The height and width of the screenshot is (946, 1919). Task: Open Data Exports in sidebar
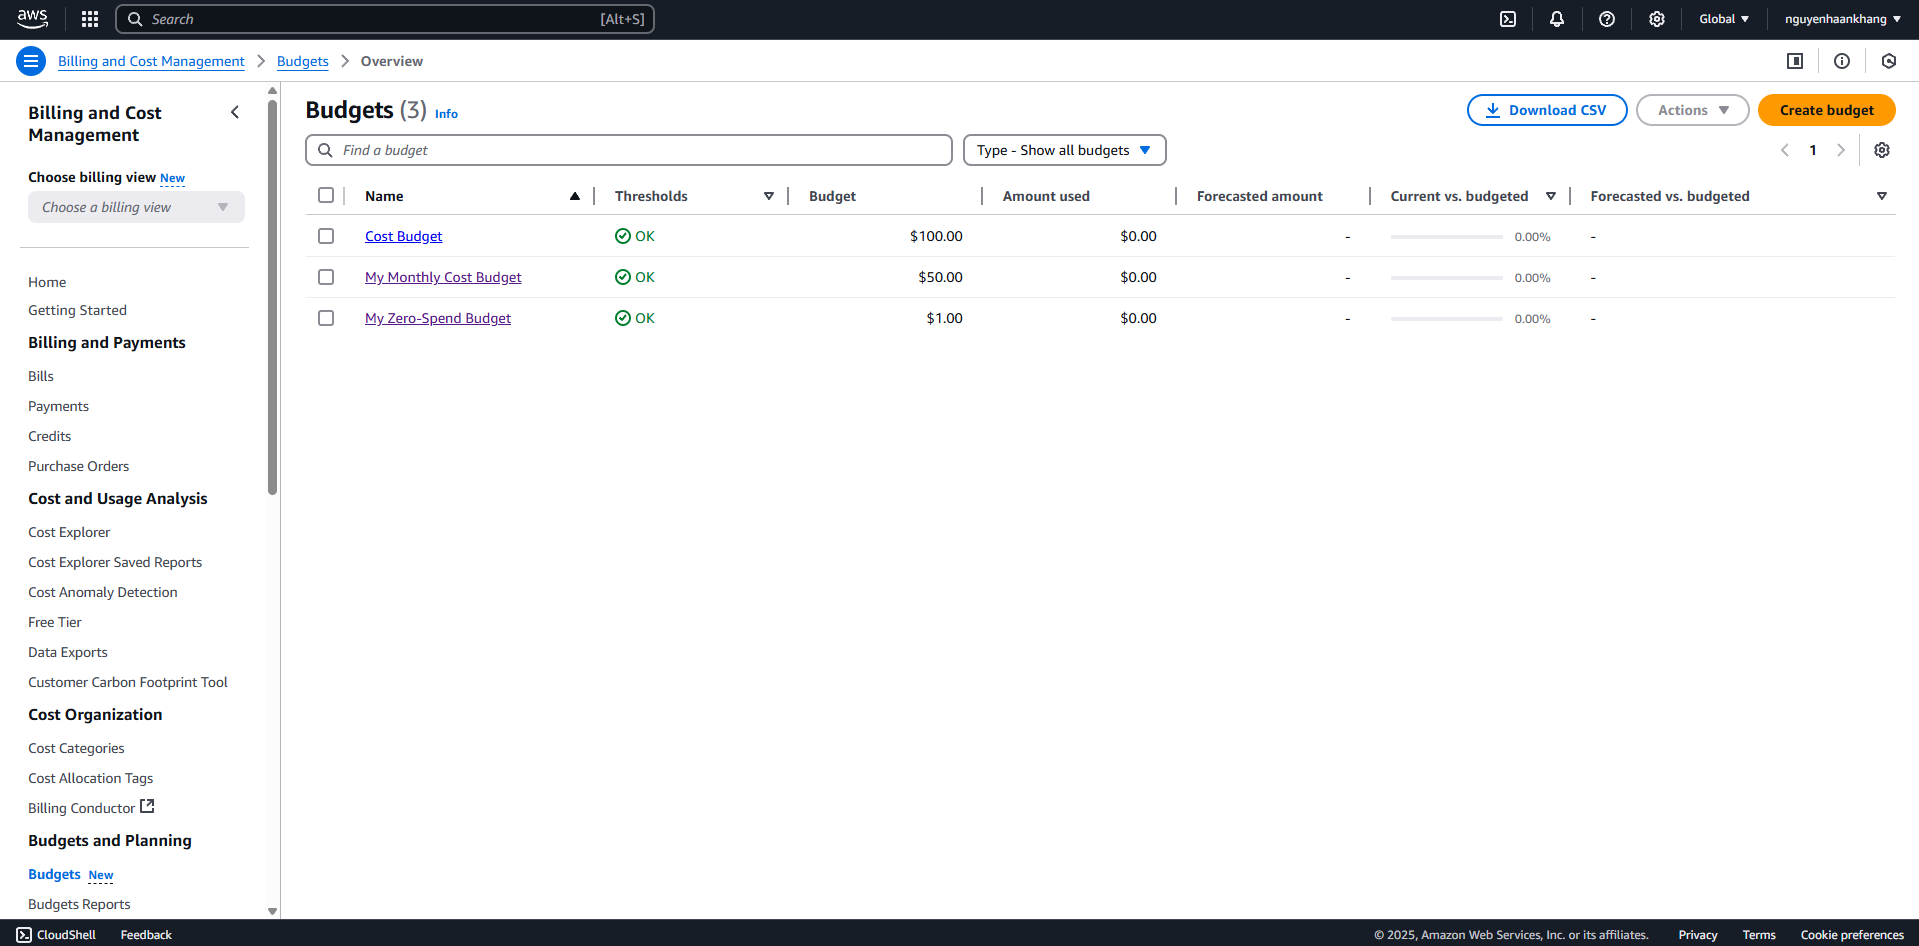coord(68,652)
